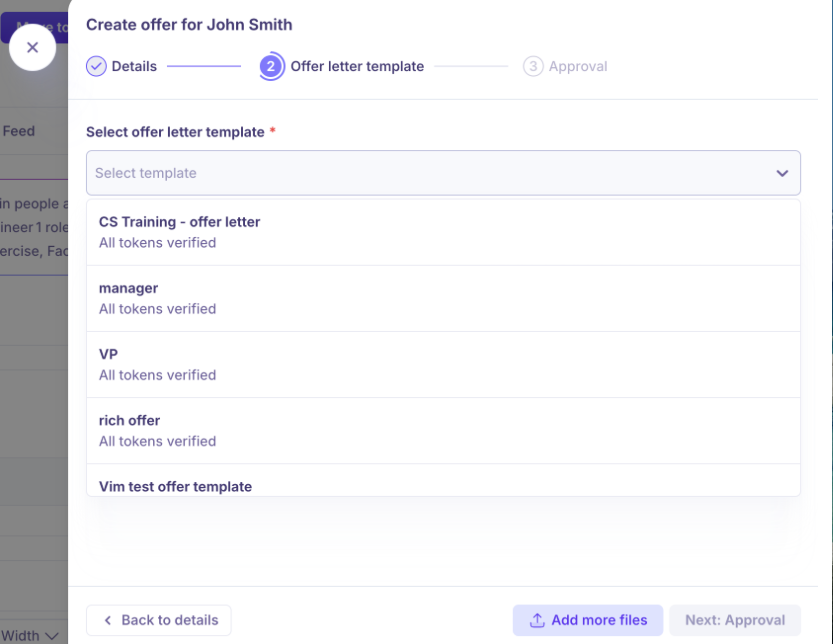Screen dimensions: 833x644
Task: Click the step 2 circle icon
Action: (x=270, y=66)
